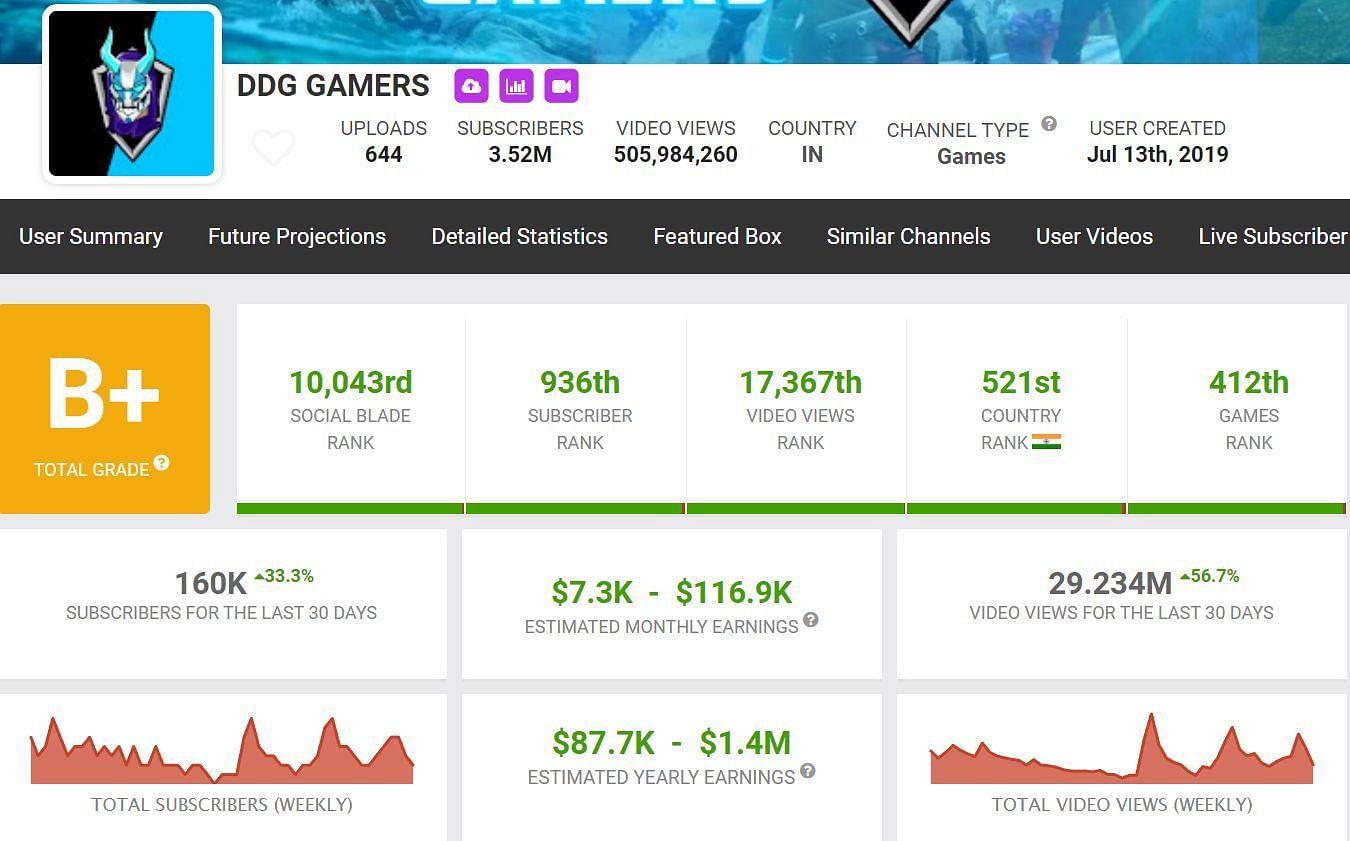Click the help icon beside Channel Type
This screenshot has height=841, width=1350.
(1048, 124)
